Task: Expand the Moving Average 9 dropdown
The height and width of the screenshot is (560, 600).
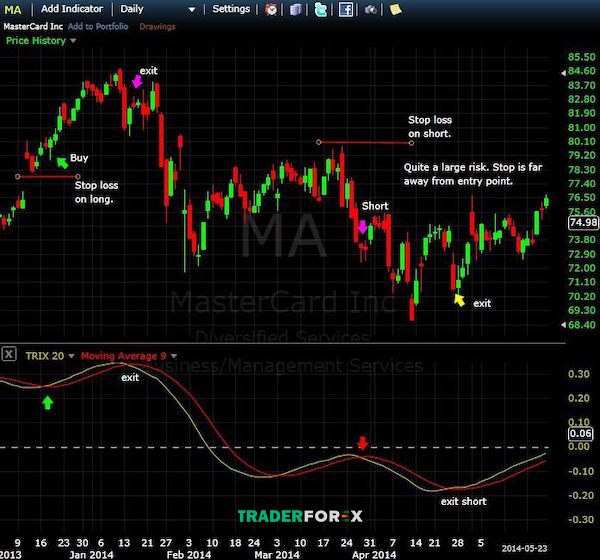Action: pyautogui.click(x=129, y=356)
